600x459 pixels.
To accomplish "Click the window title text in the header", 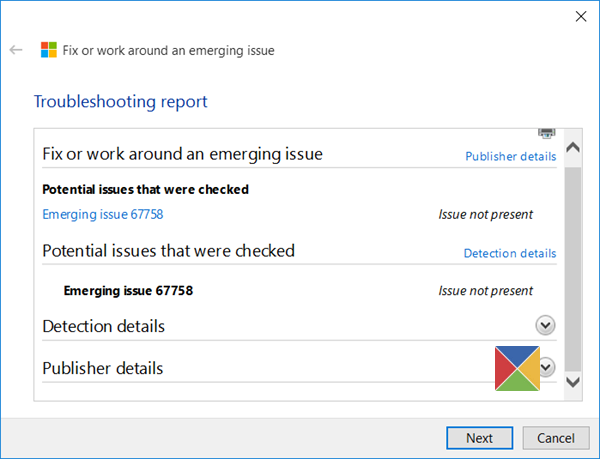I will tap(168, 50).
